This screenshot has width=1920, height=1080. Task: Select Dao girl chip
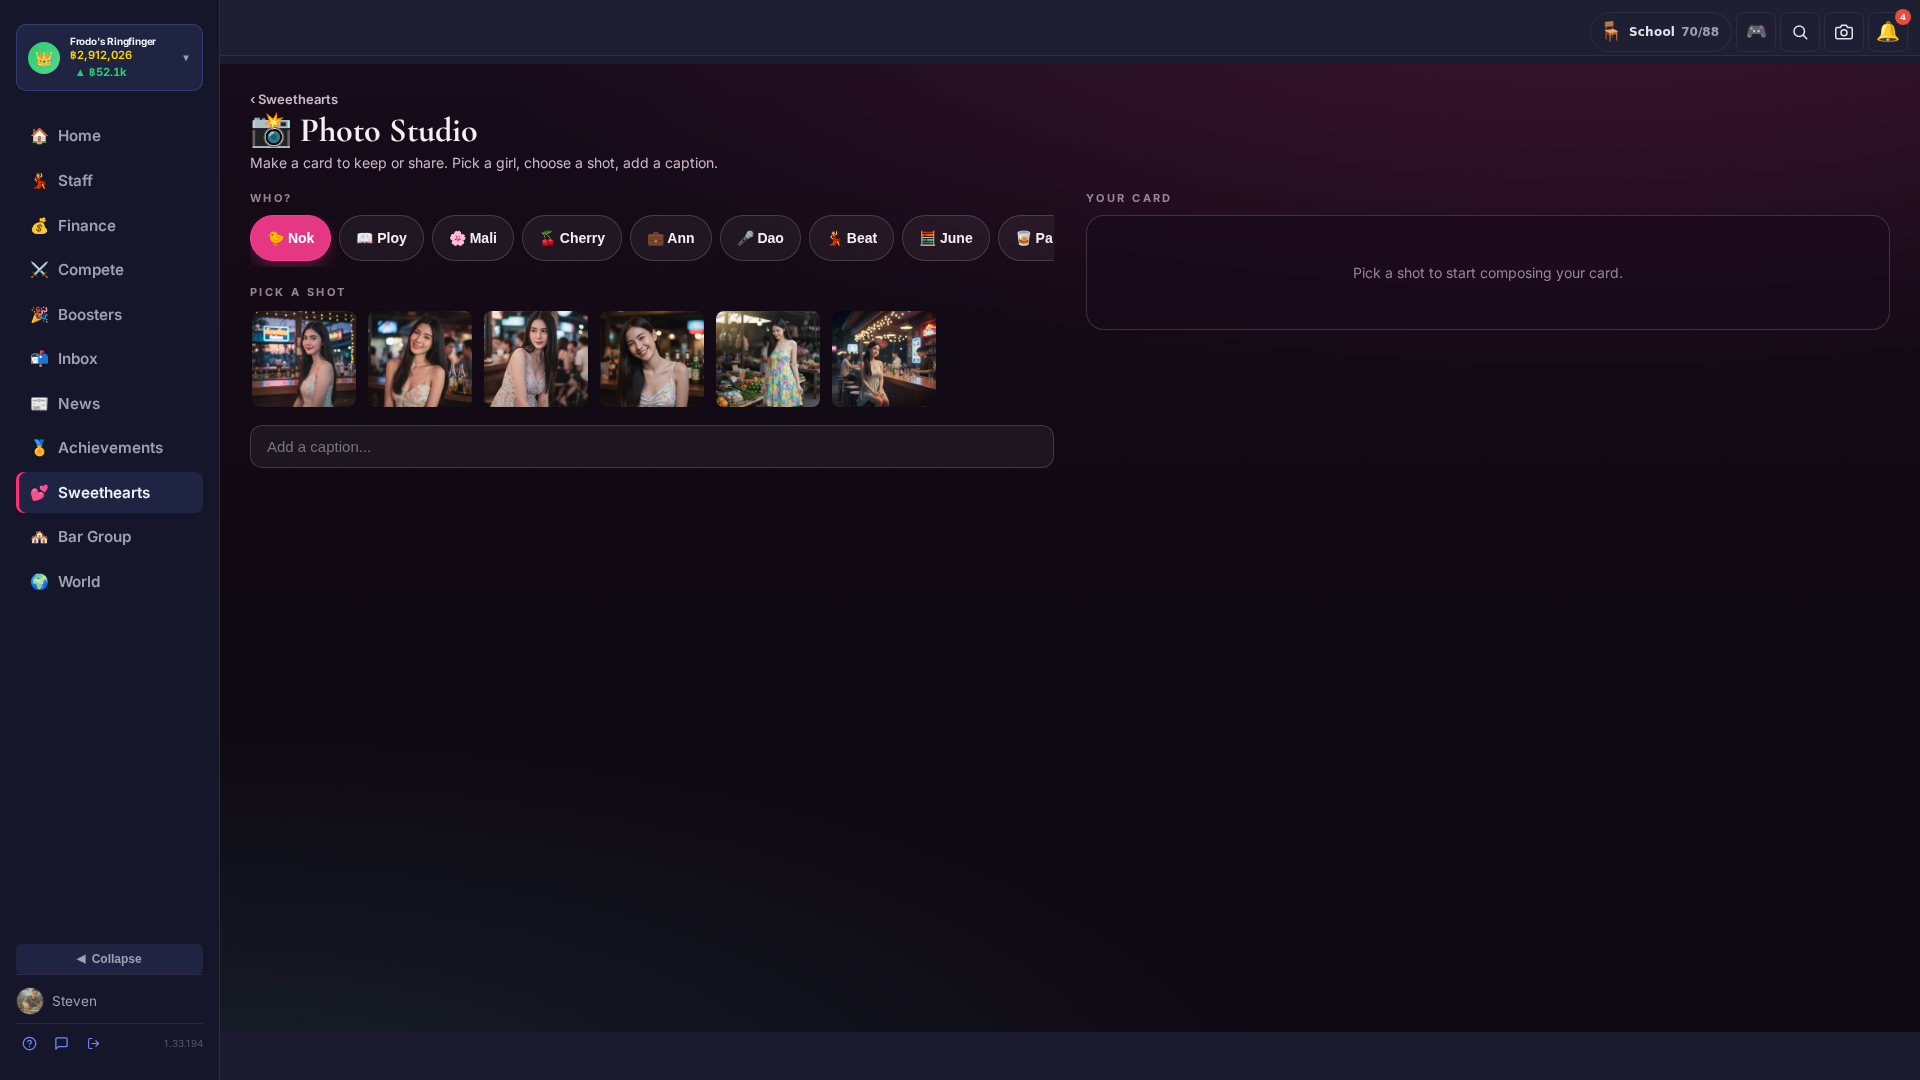760,238
